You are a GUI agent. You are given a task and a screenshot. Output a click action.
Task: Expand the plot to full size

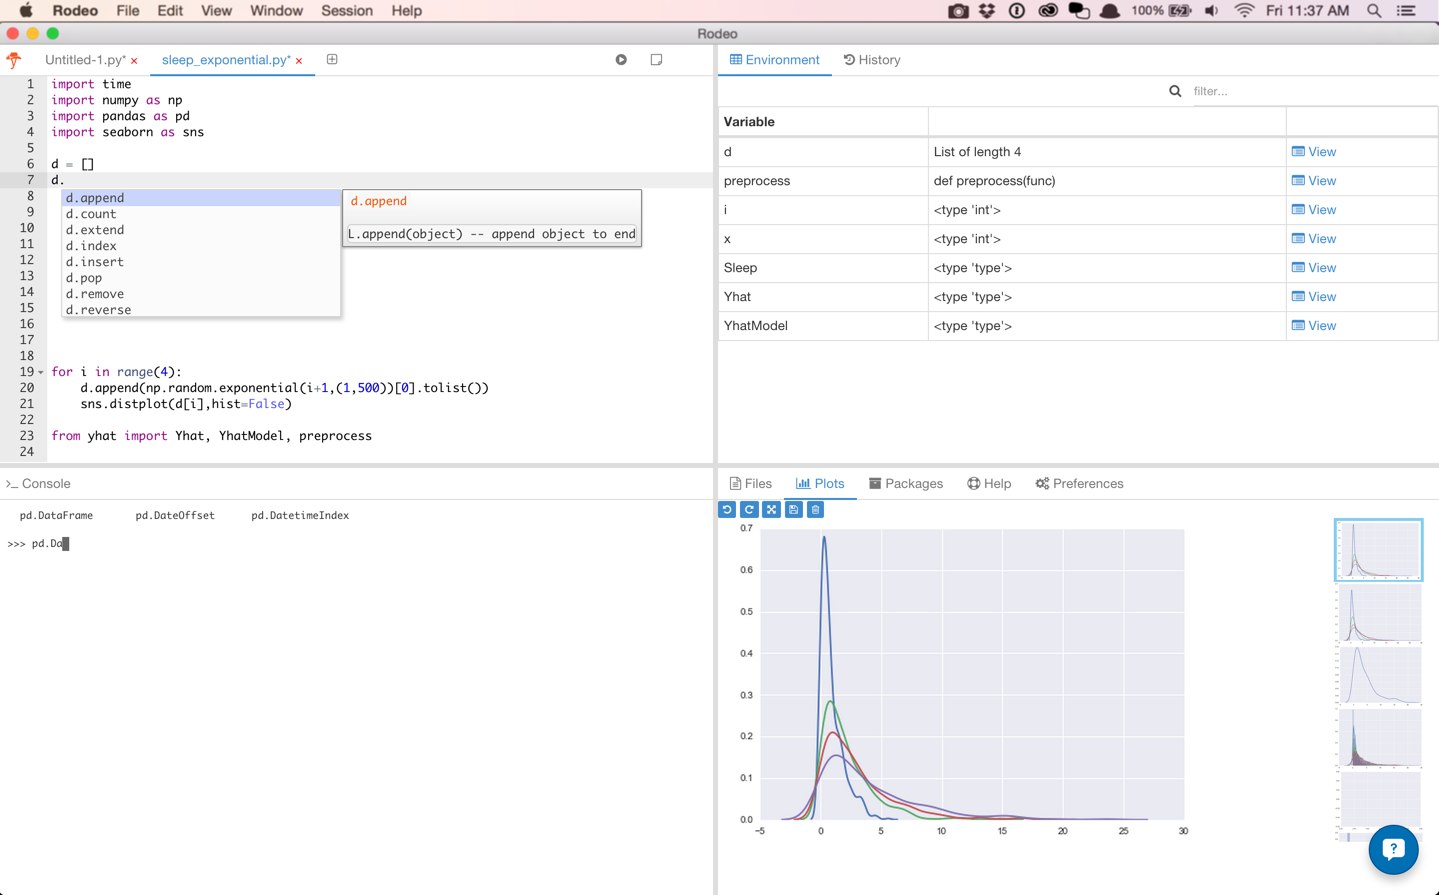point(771,509)
